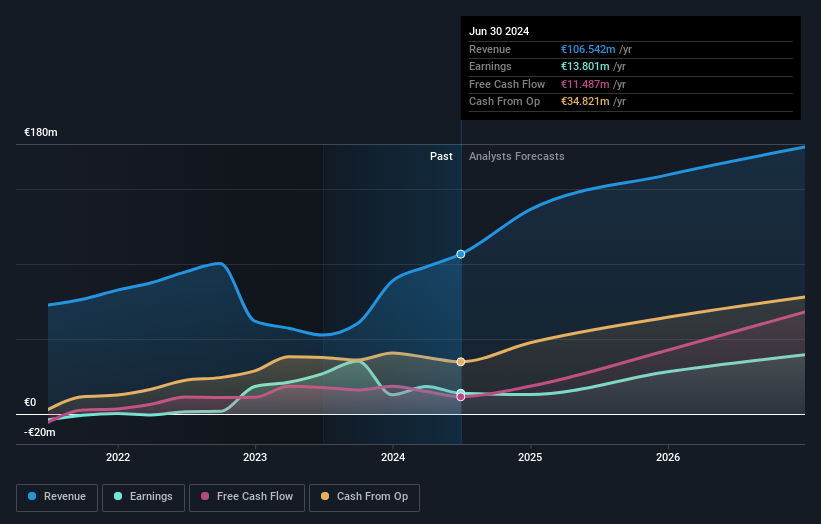821x524 pixels.
Task: Toggle the Cash From Op legend button
Action: coord(364,497)
